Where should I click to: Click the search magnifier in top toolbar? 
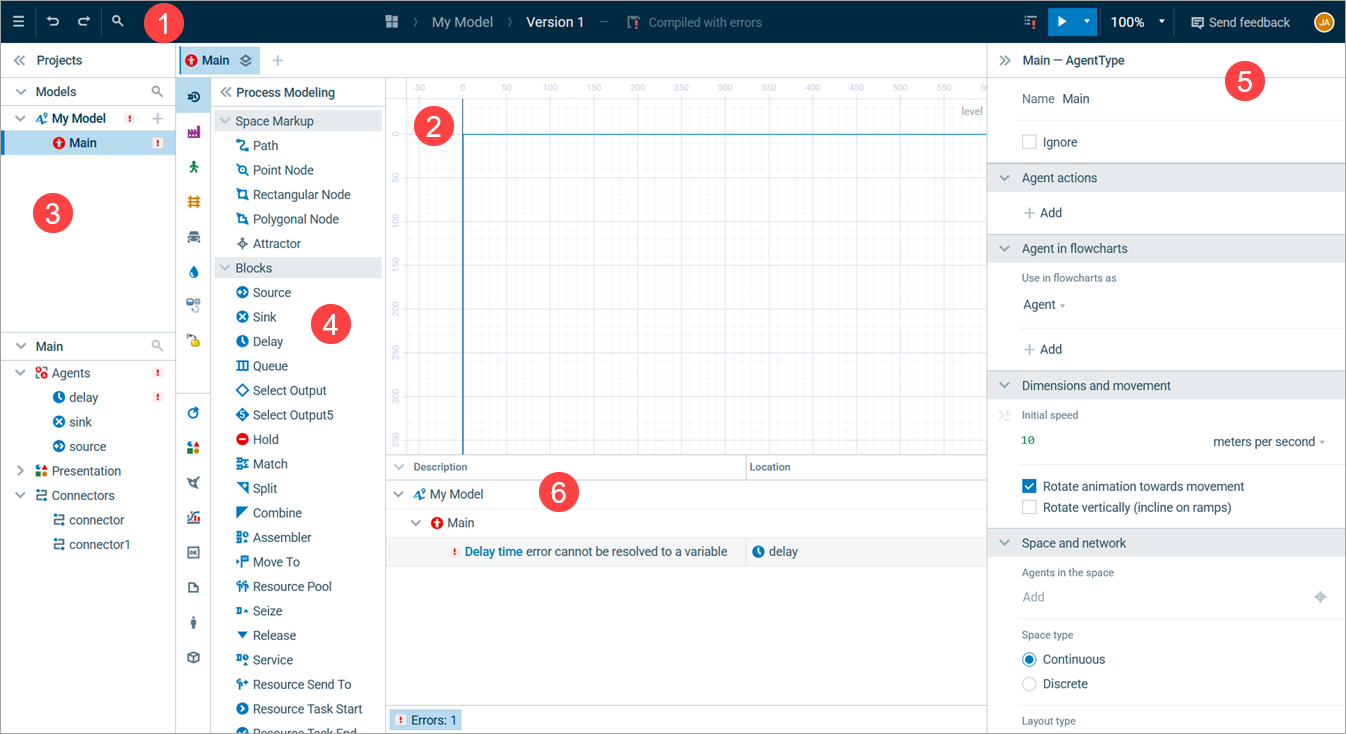[x=118, y=21]
